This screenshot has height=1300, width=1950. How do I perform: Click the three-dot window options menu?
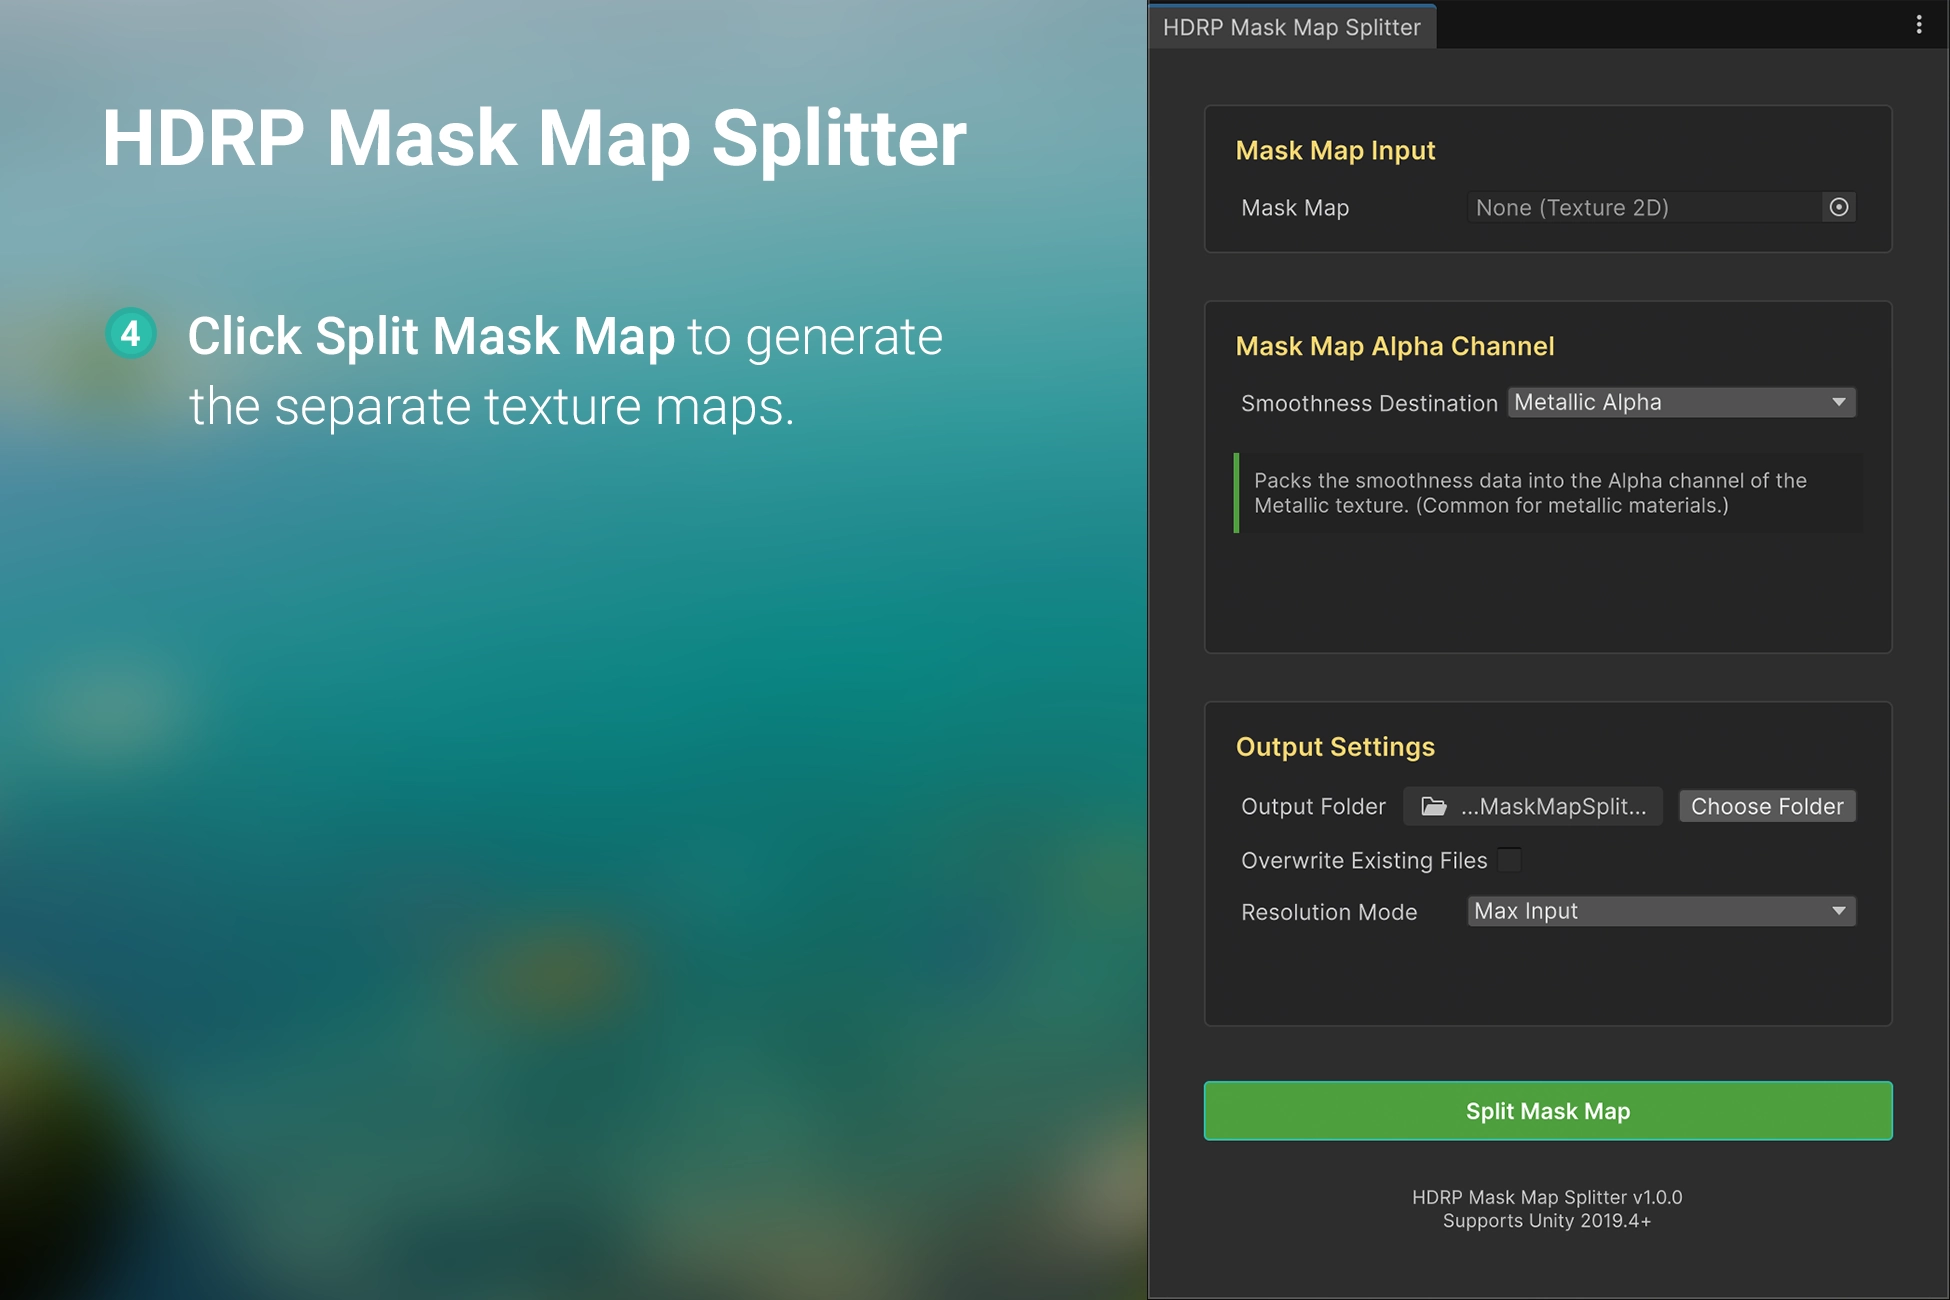coord(1918,25)
